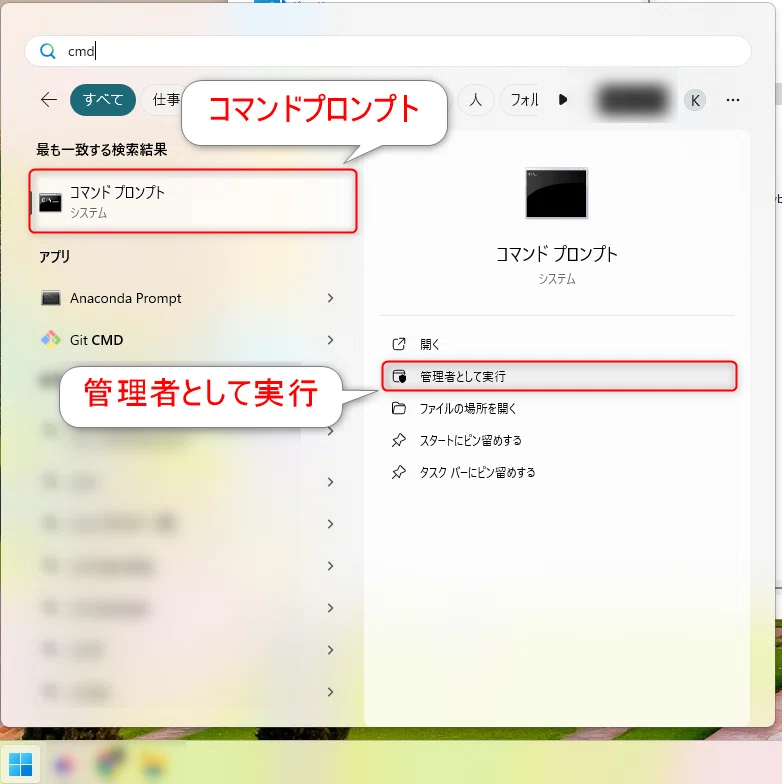This screenshot has height=784, width=782.
Task: Select the 仕事 filter tab
Action: (x=164, y=100)
